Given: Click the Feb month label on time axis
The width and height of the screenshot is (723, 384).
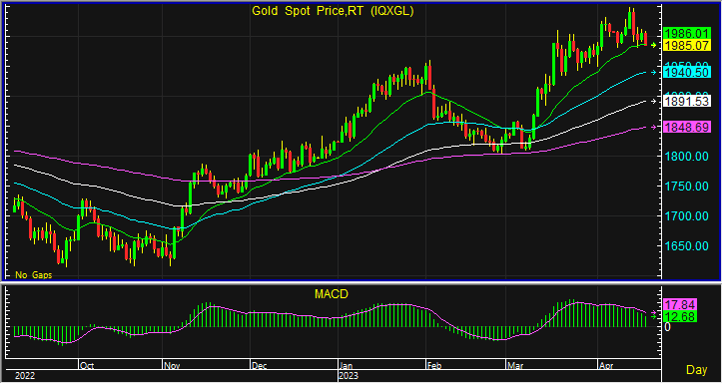Looking at the screenshot, I should (434, 366).
